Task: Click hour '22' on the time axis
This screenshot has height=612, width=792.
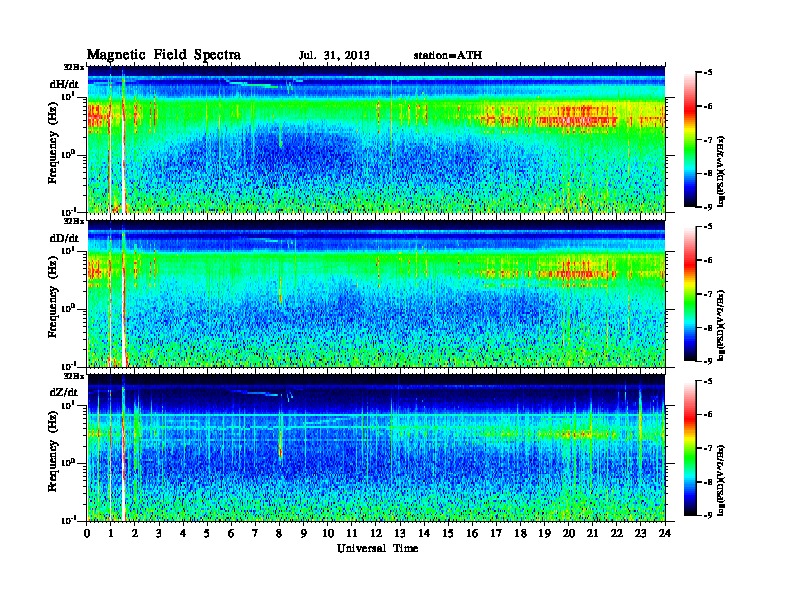Action: 617,533
